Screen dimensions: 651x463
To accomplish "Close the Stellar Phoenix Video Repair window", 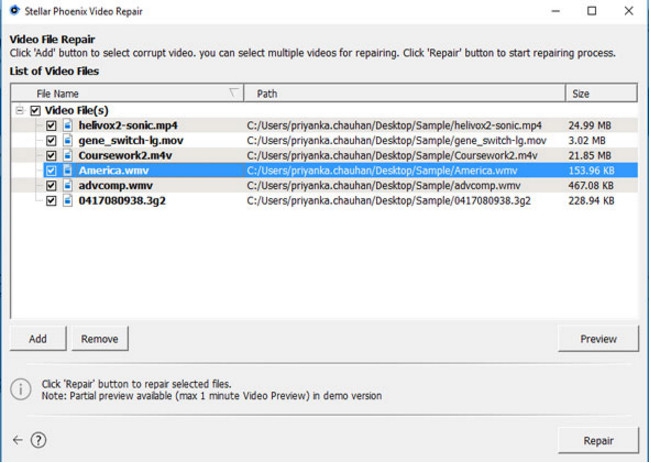I will tap(629, 11).
